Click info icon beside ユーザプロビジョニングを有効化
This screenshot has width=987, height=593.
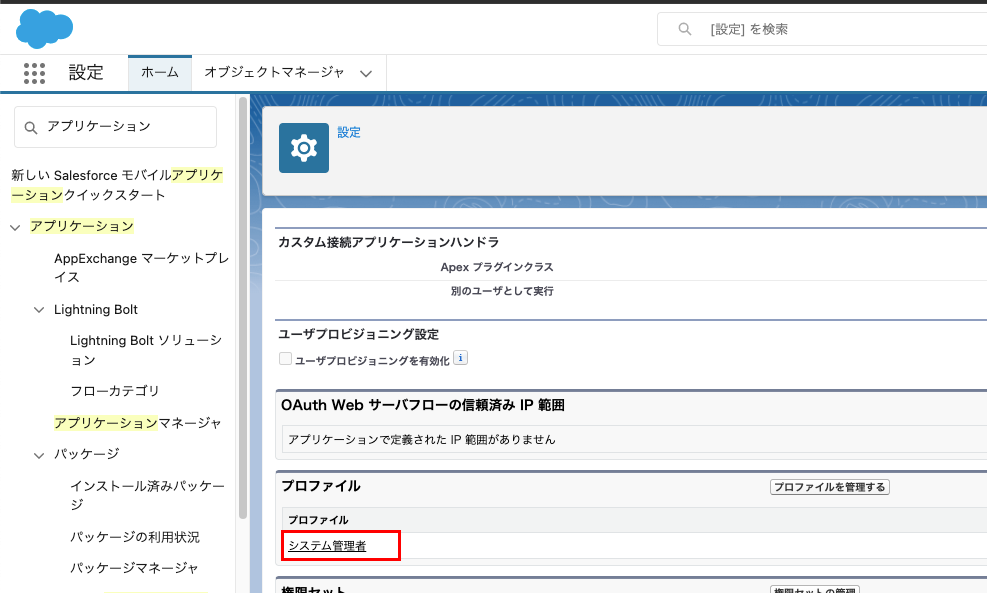tap(461, 358)
